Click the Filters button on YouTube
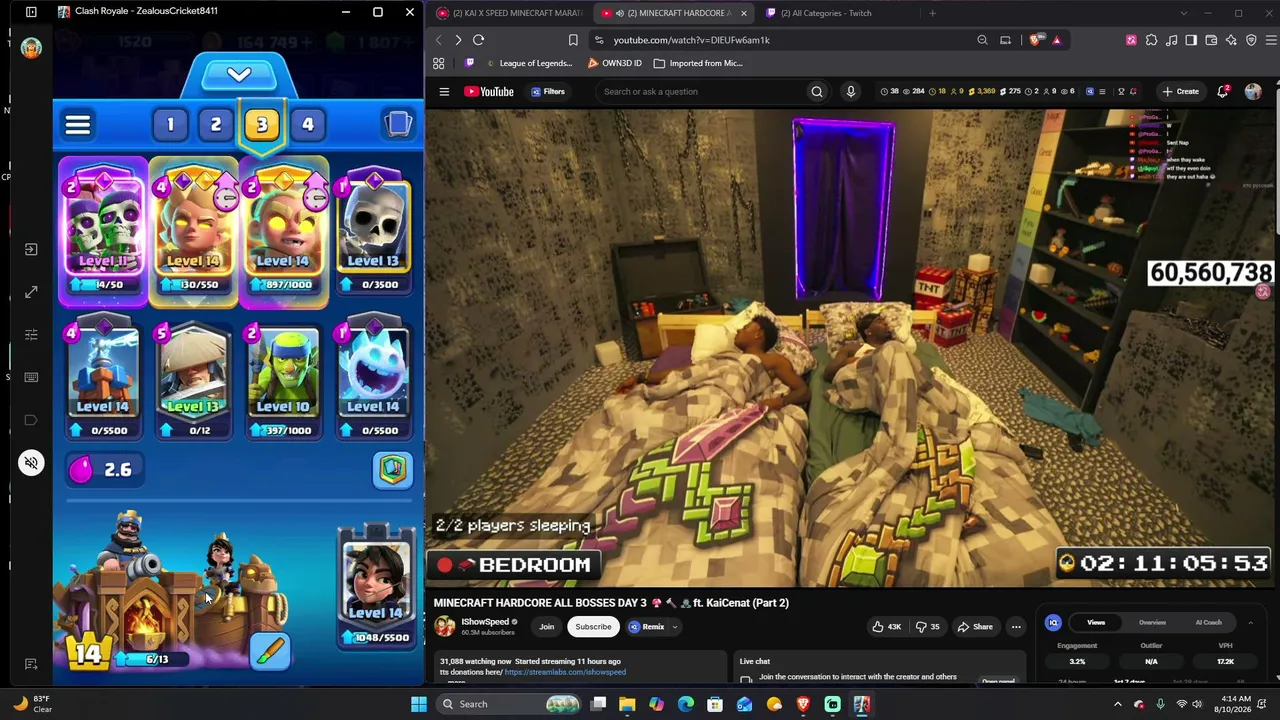The image size is (1280, 720). pyautogui.click(x=548, y=92)
